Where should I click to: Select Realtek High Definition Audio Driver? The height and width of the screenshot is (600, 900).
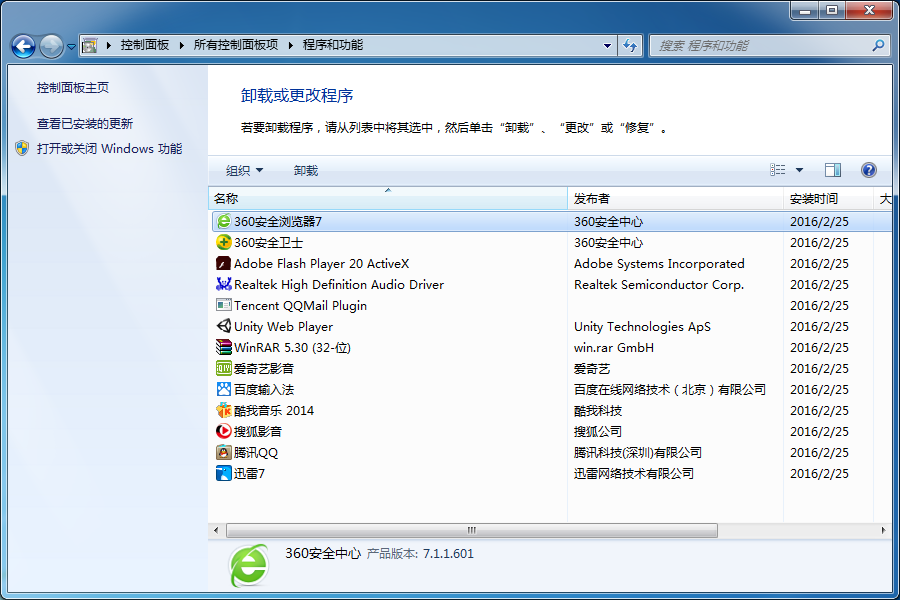click(551, 284)
